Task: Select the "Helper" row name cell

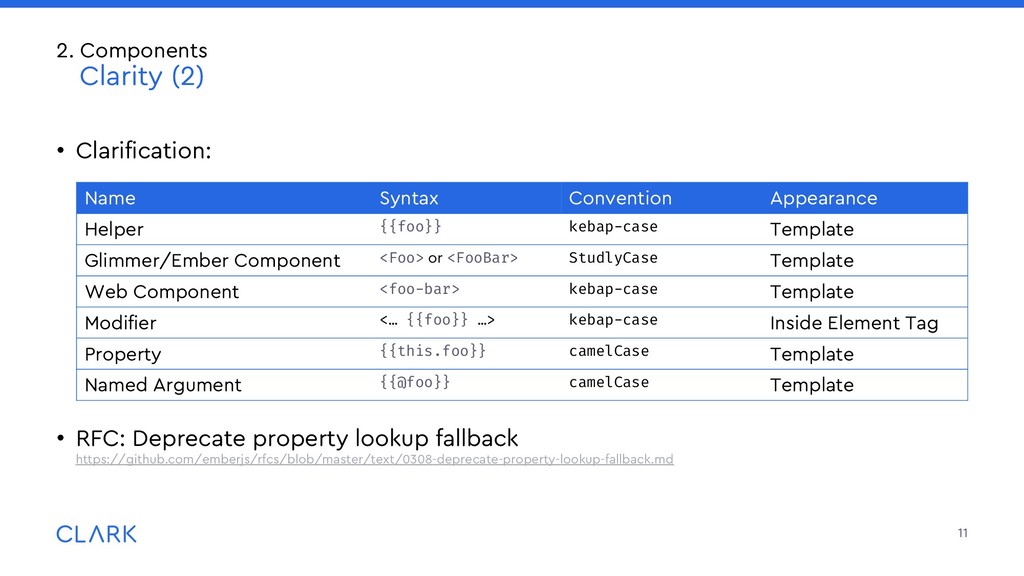Action: pyautogui.click(x=114, y=229)
